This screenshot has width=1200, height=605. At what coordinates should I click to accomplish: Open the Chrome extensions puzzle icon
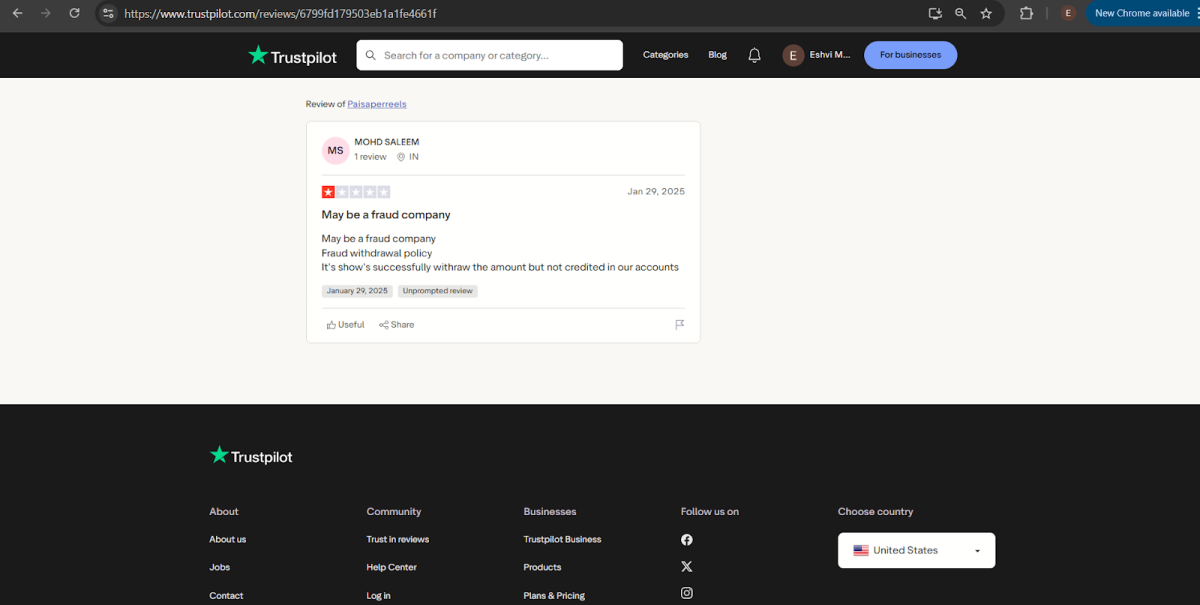(1026, 13)
